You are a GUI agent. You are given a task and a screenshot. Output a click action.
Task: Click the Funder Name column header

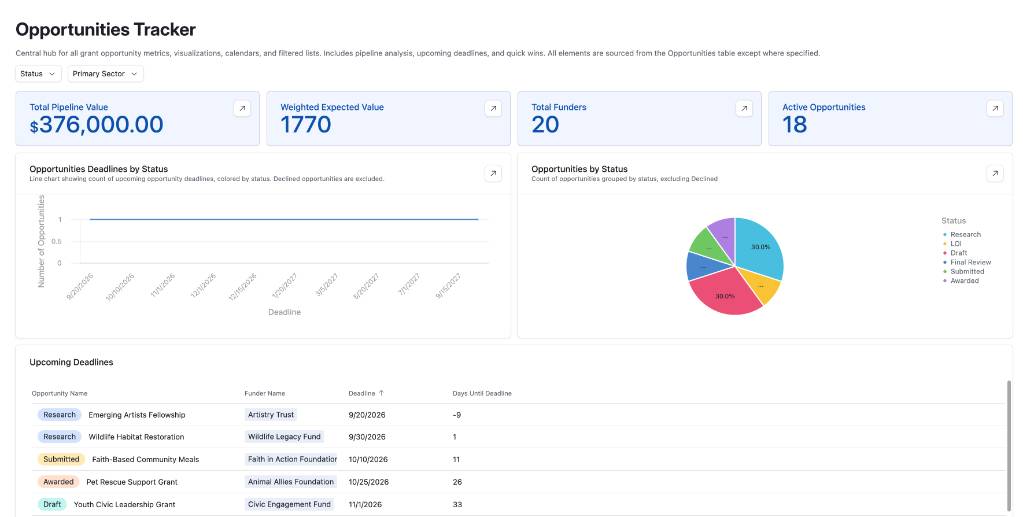(264, 394)
